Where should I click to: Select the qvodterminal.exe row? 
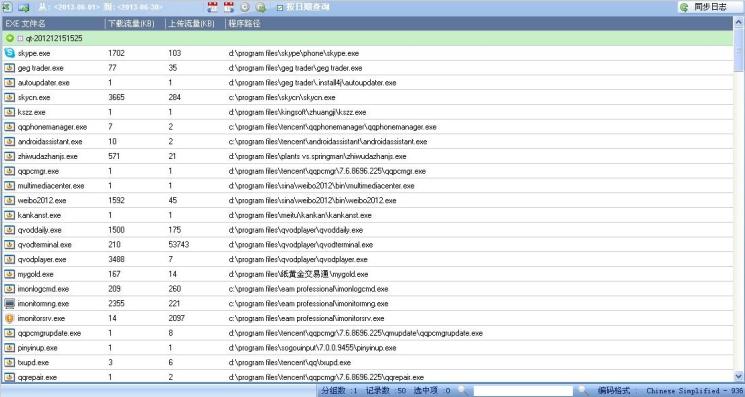click(x=367, y=245)
